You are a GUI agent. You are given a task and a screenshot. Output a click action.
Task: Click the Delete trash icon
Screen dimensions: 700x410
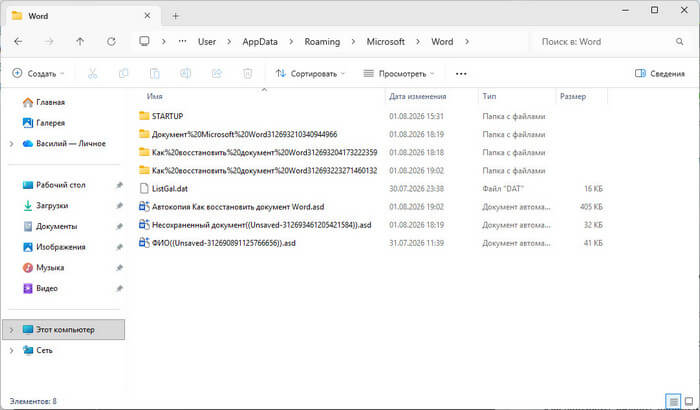point(248,74)
